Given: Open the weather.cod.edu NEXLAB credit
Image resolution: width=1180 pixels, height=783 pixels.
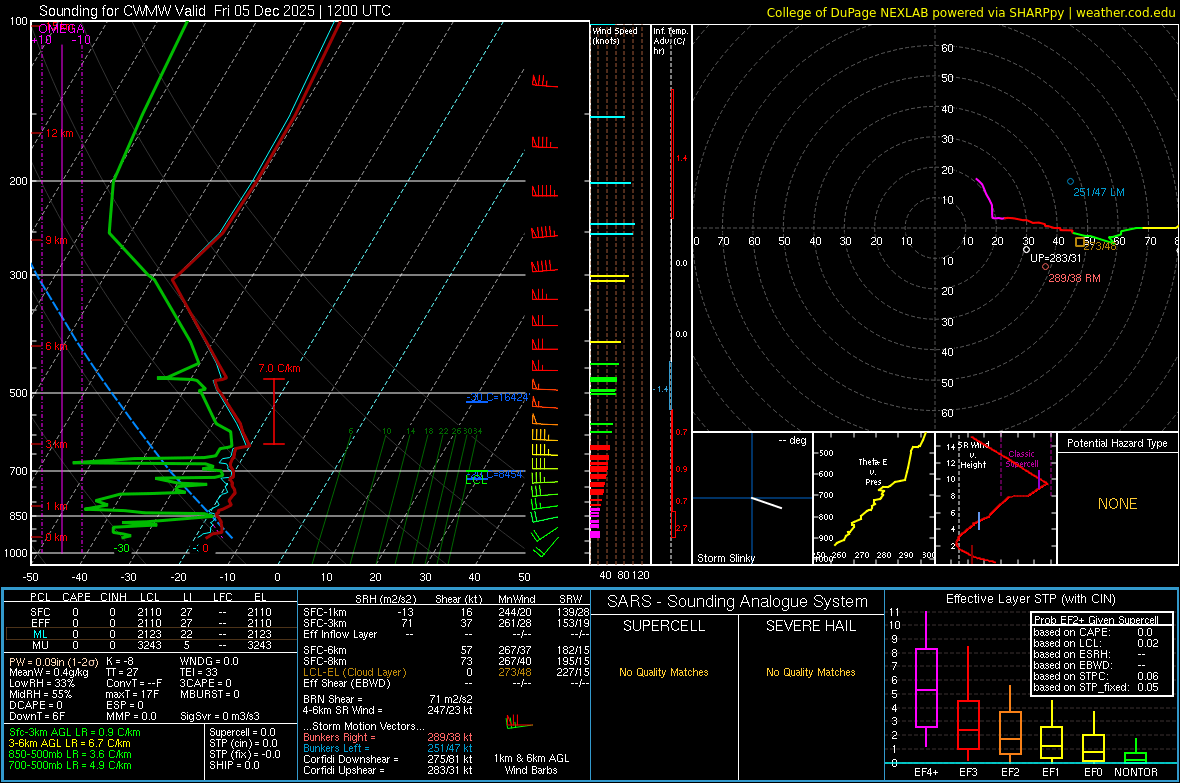Looking at the screenshot, I should [970, 12].
